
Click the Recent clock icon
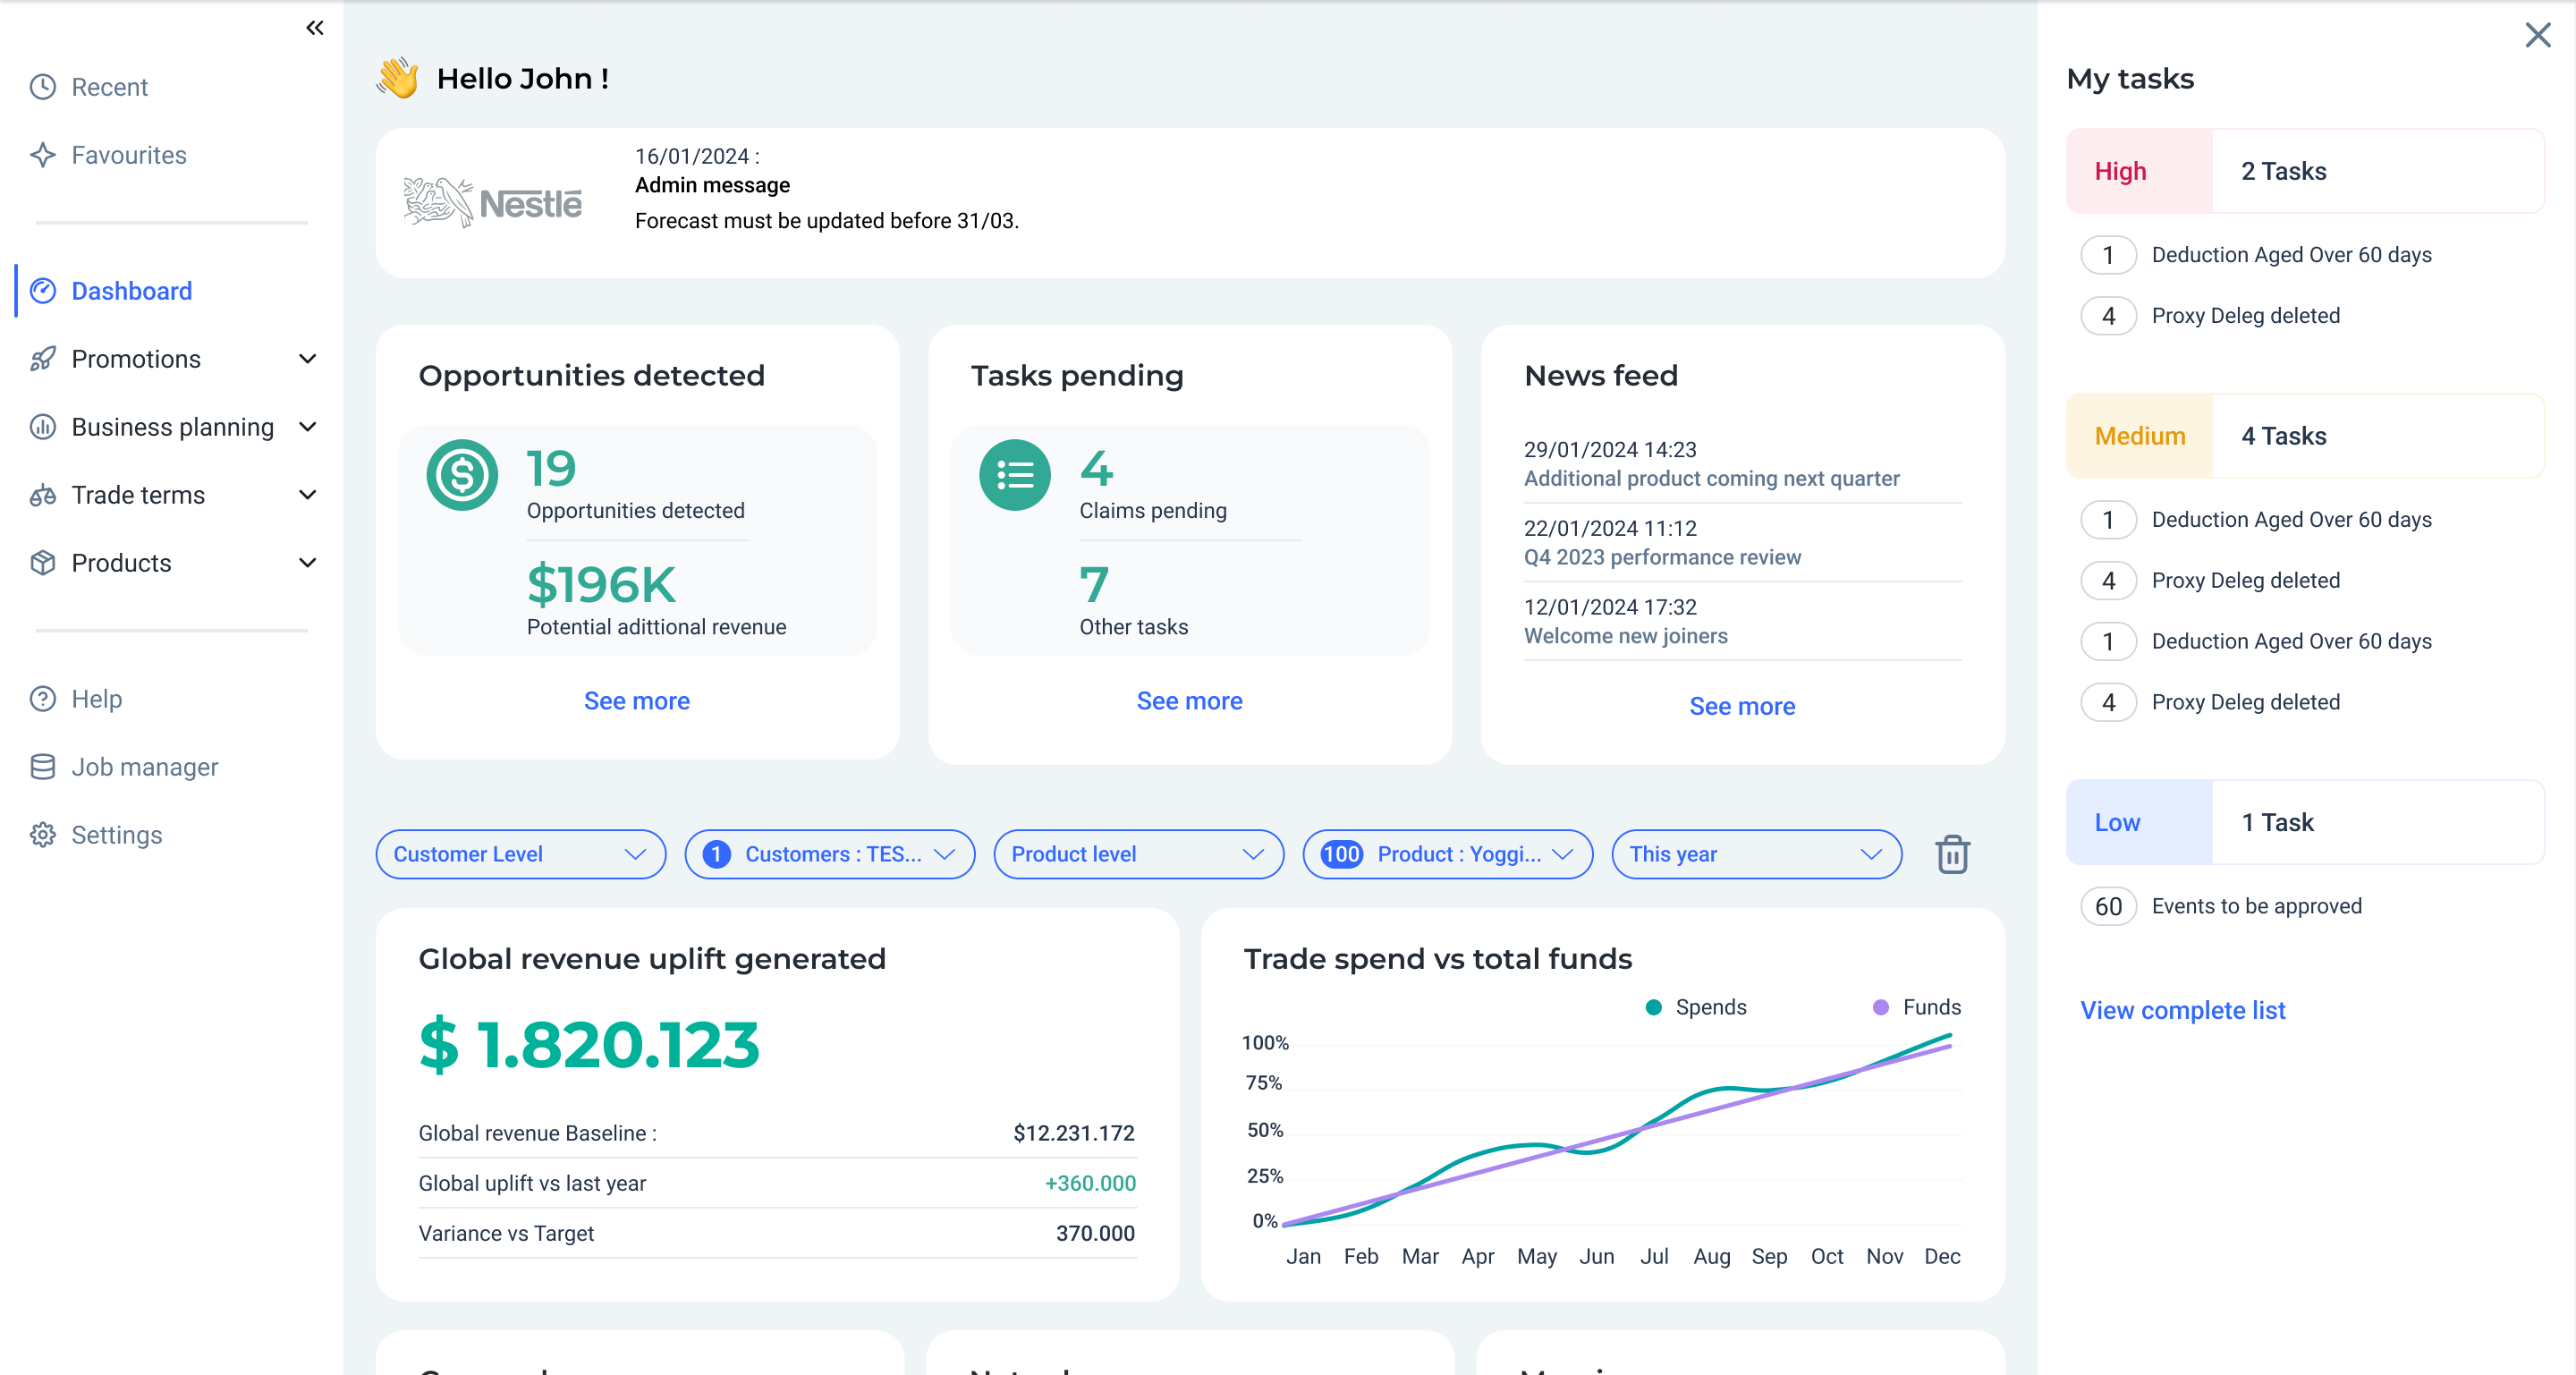(x=43, y=87)
